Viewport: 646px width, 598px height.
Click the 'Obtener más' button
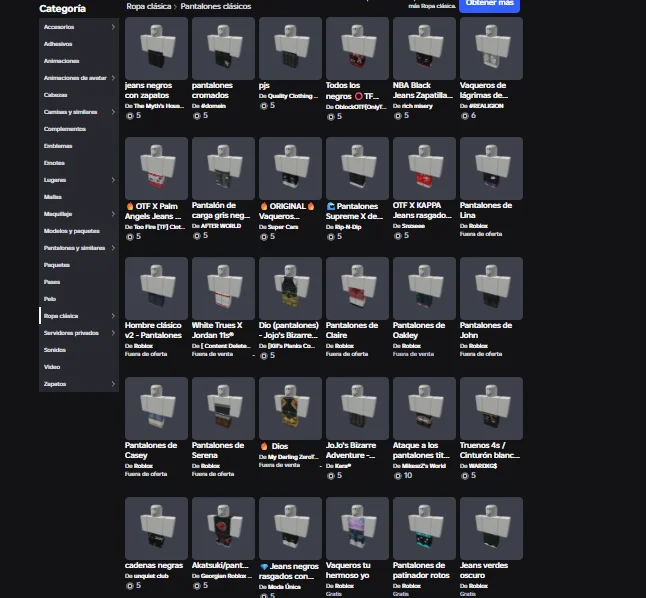(x=490, y=4)
